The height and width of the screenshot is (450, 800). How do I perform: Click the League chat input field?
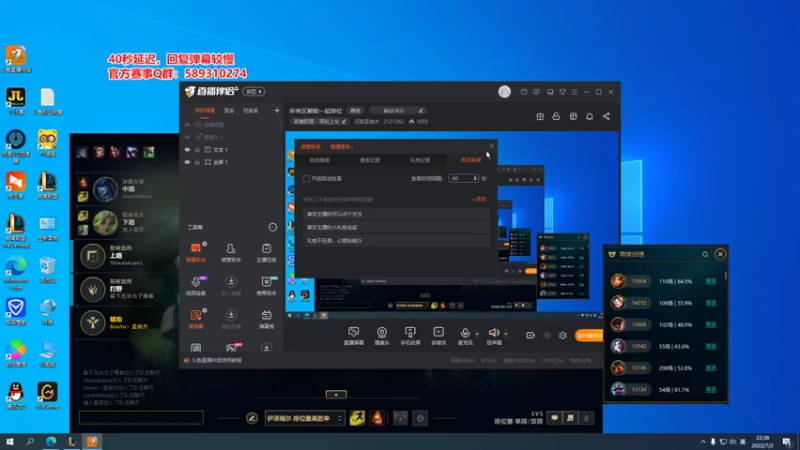tap(141, 418)
